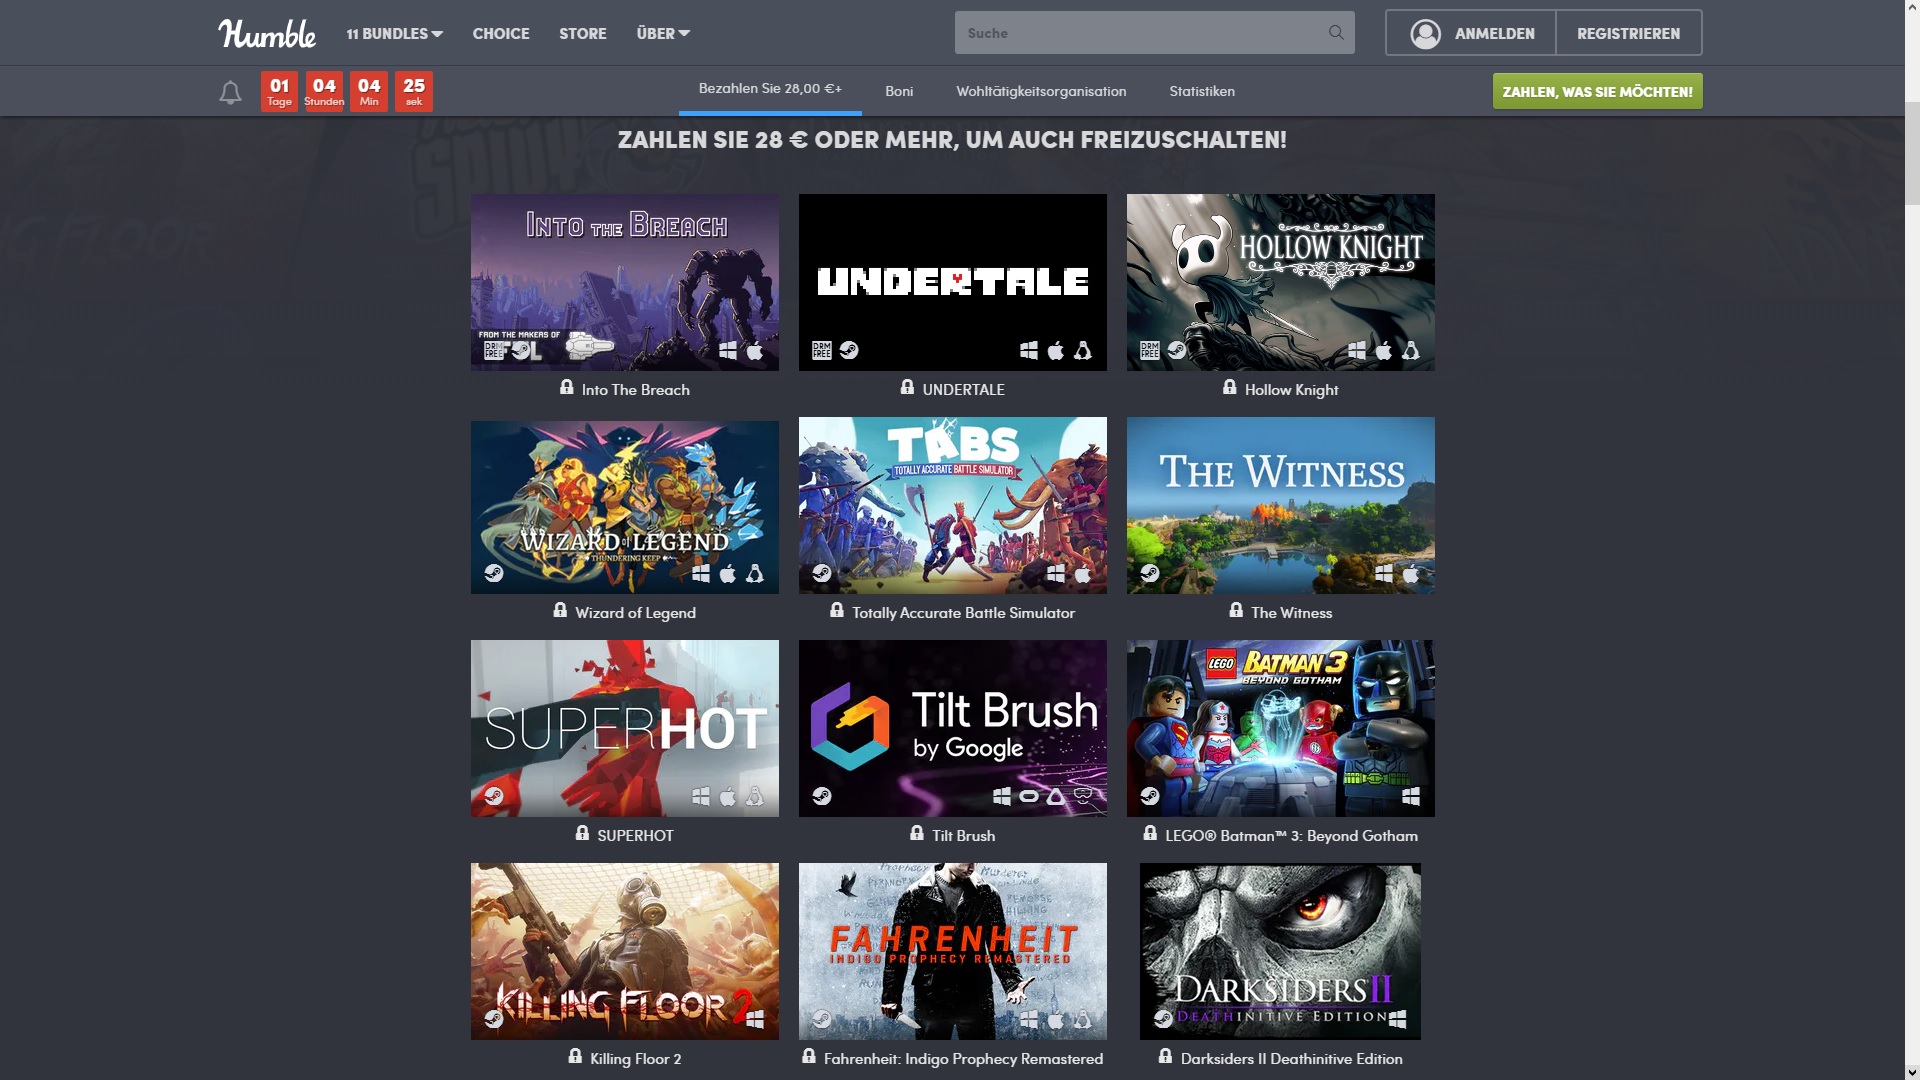Click the Steam icon on the Hollow Knight tile
The height and width of the screenshot is (1080, 1920).
(1177, 350)
